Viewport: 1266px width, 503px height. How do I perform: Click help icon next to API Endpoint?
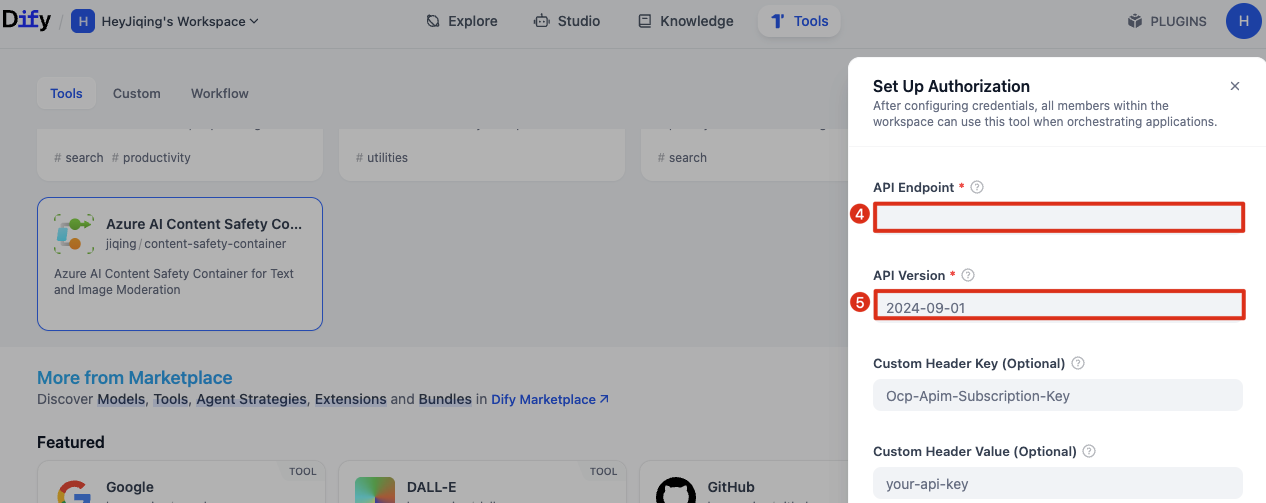pyautogui.click(x=978, y=187)
